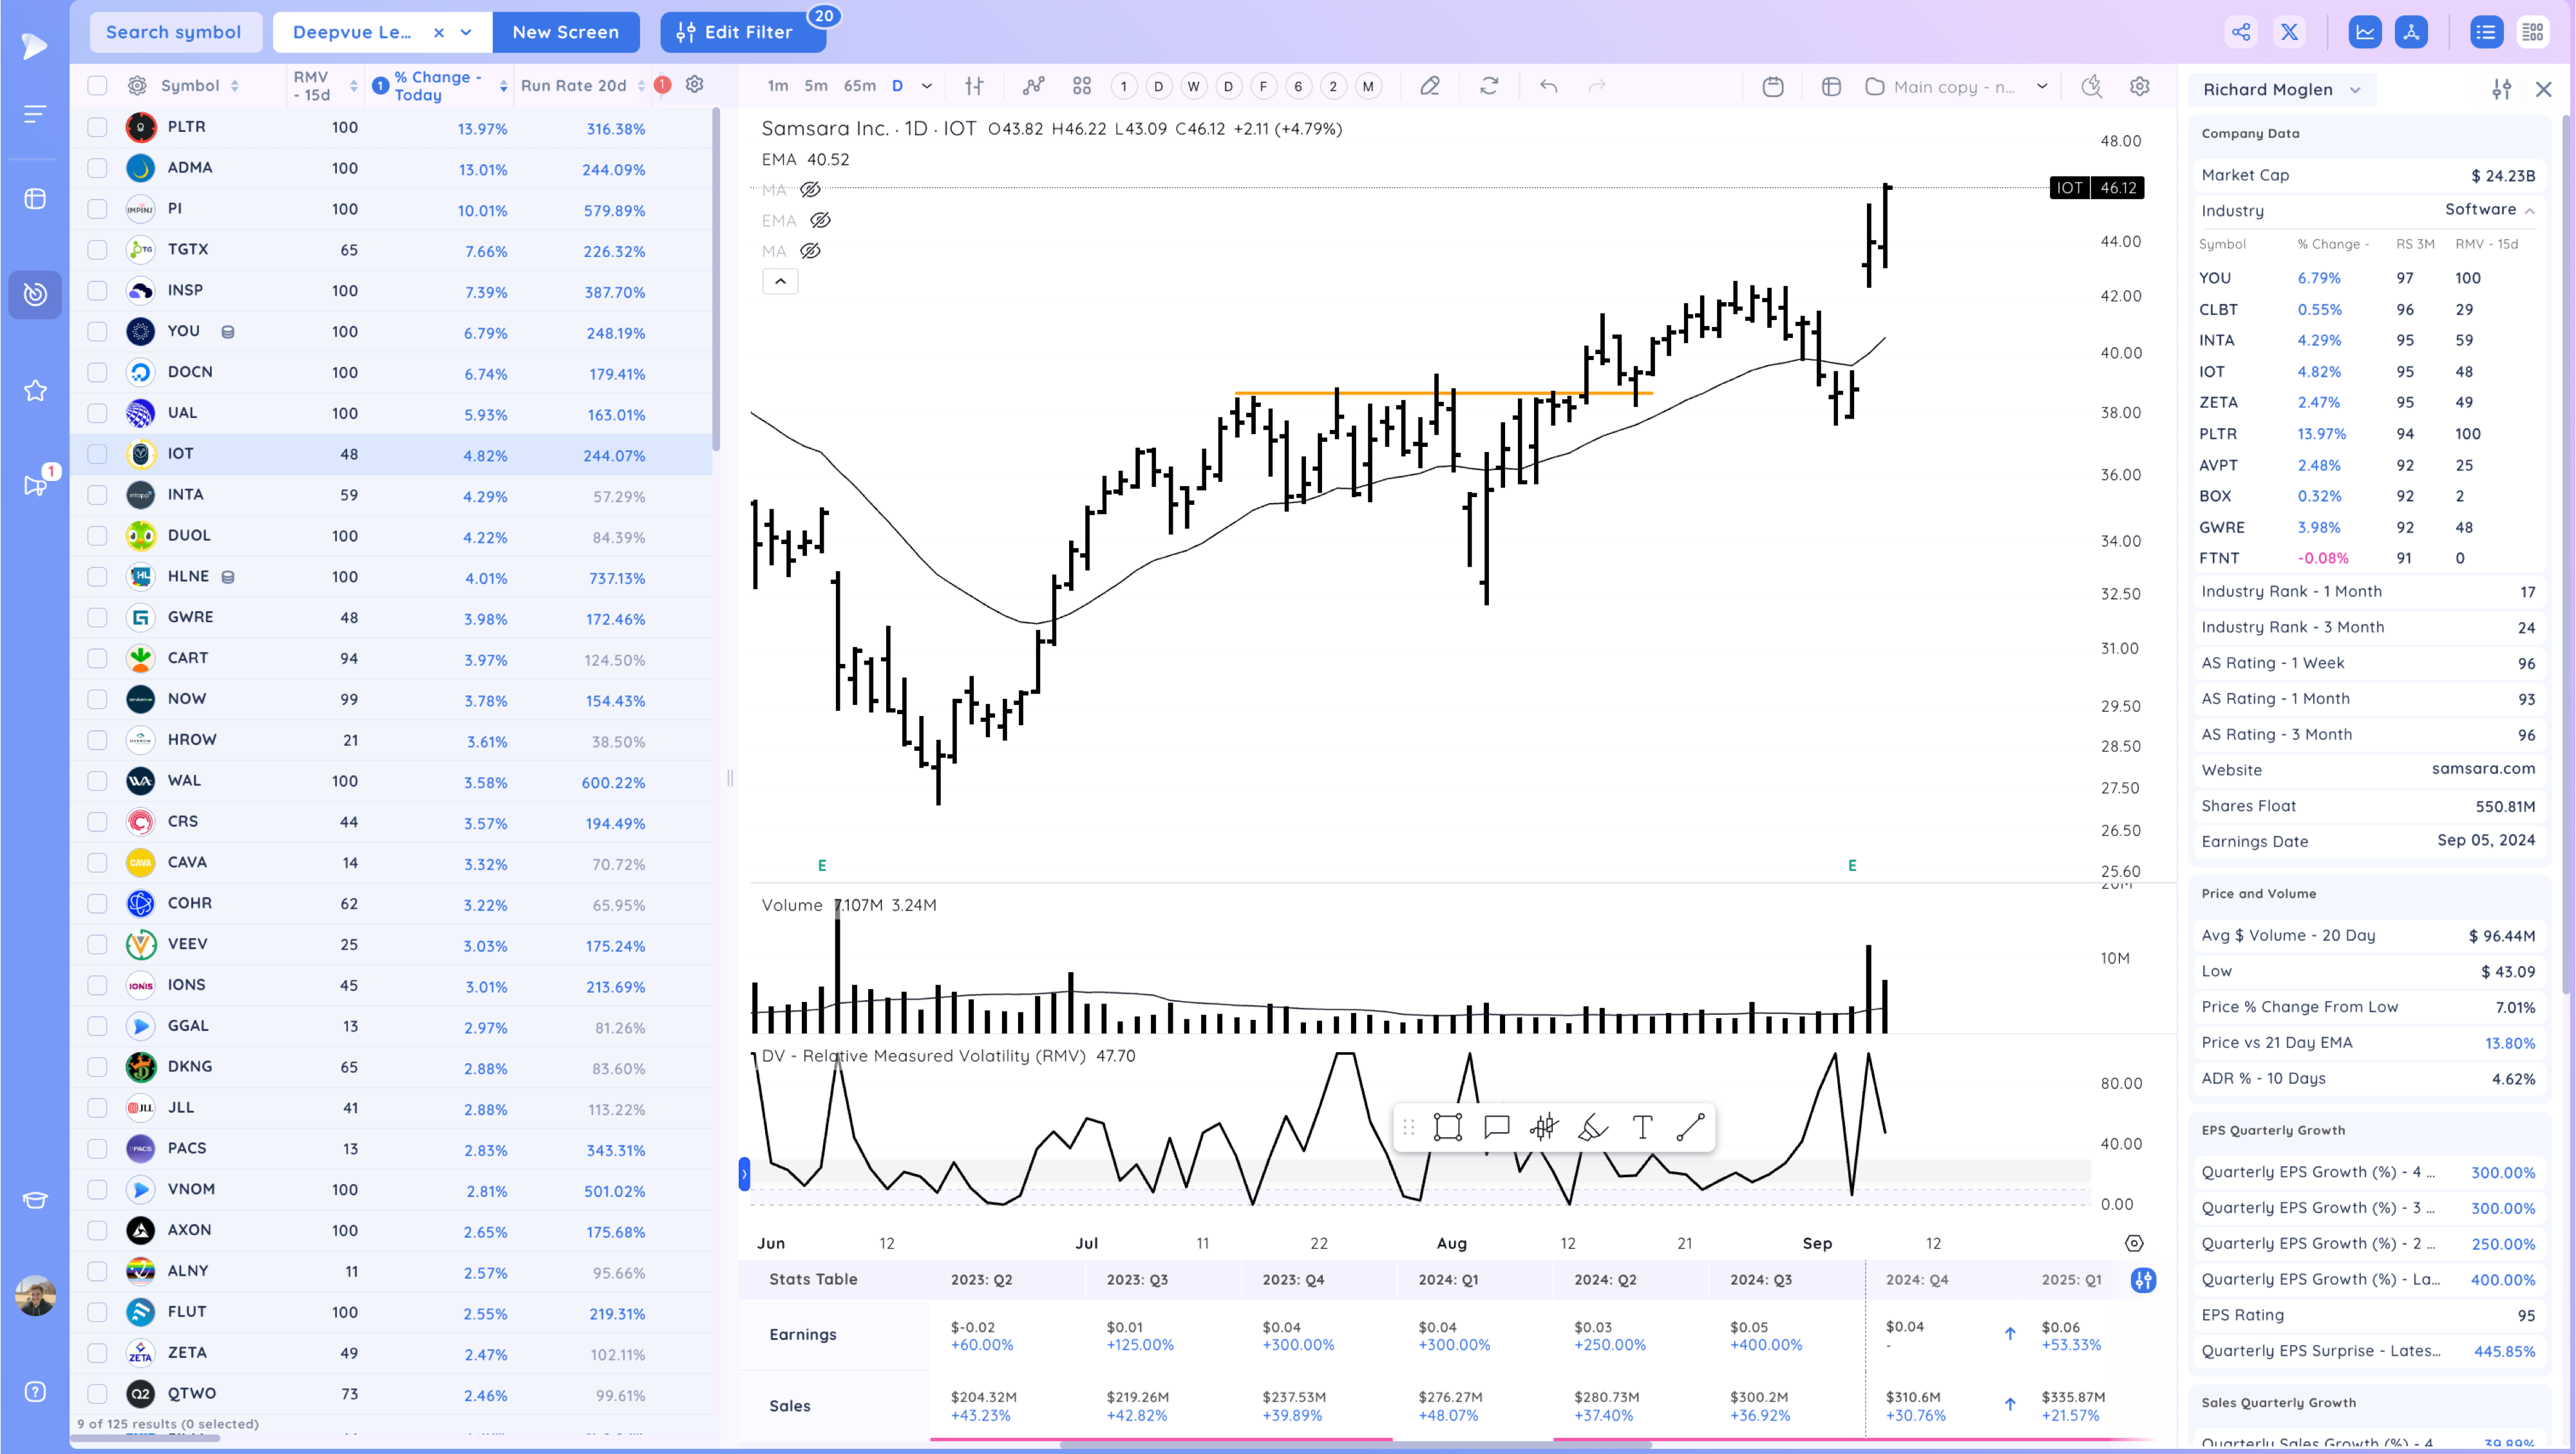Click the New Screen button
Screen dimensions: 2576x1454
coord(565,32)
